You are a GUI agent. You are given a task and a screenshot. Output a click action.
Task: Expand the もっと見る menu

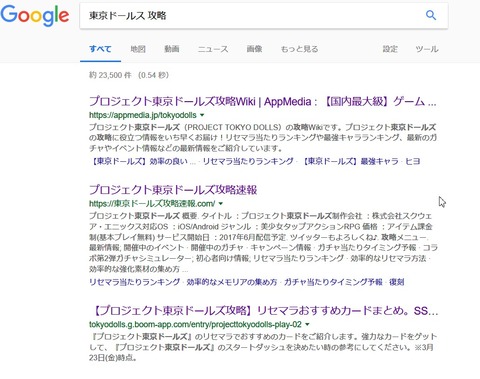pyautogui.click(x=299, y=49)
